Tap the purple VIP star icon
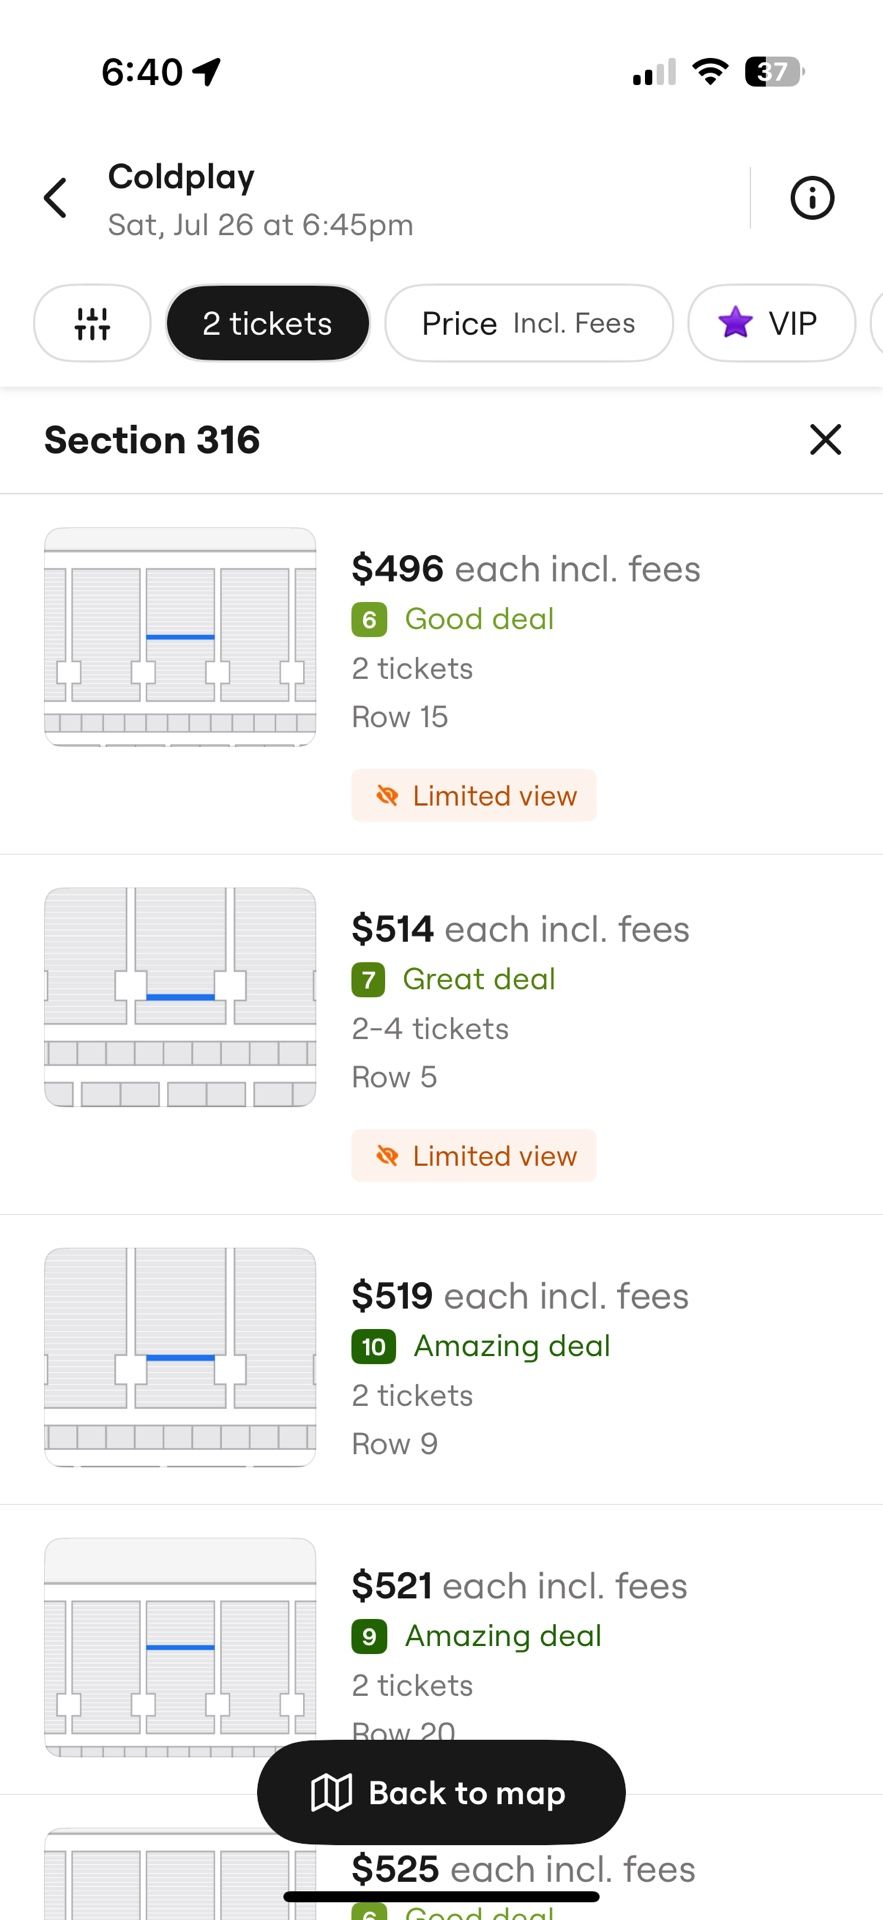Viewport: 883px width, 1920px height. pyautogui.click(x=735, y=322)
